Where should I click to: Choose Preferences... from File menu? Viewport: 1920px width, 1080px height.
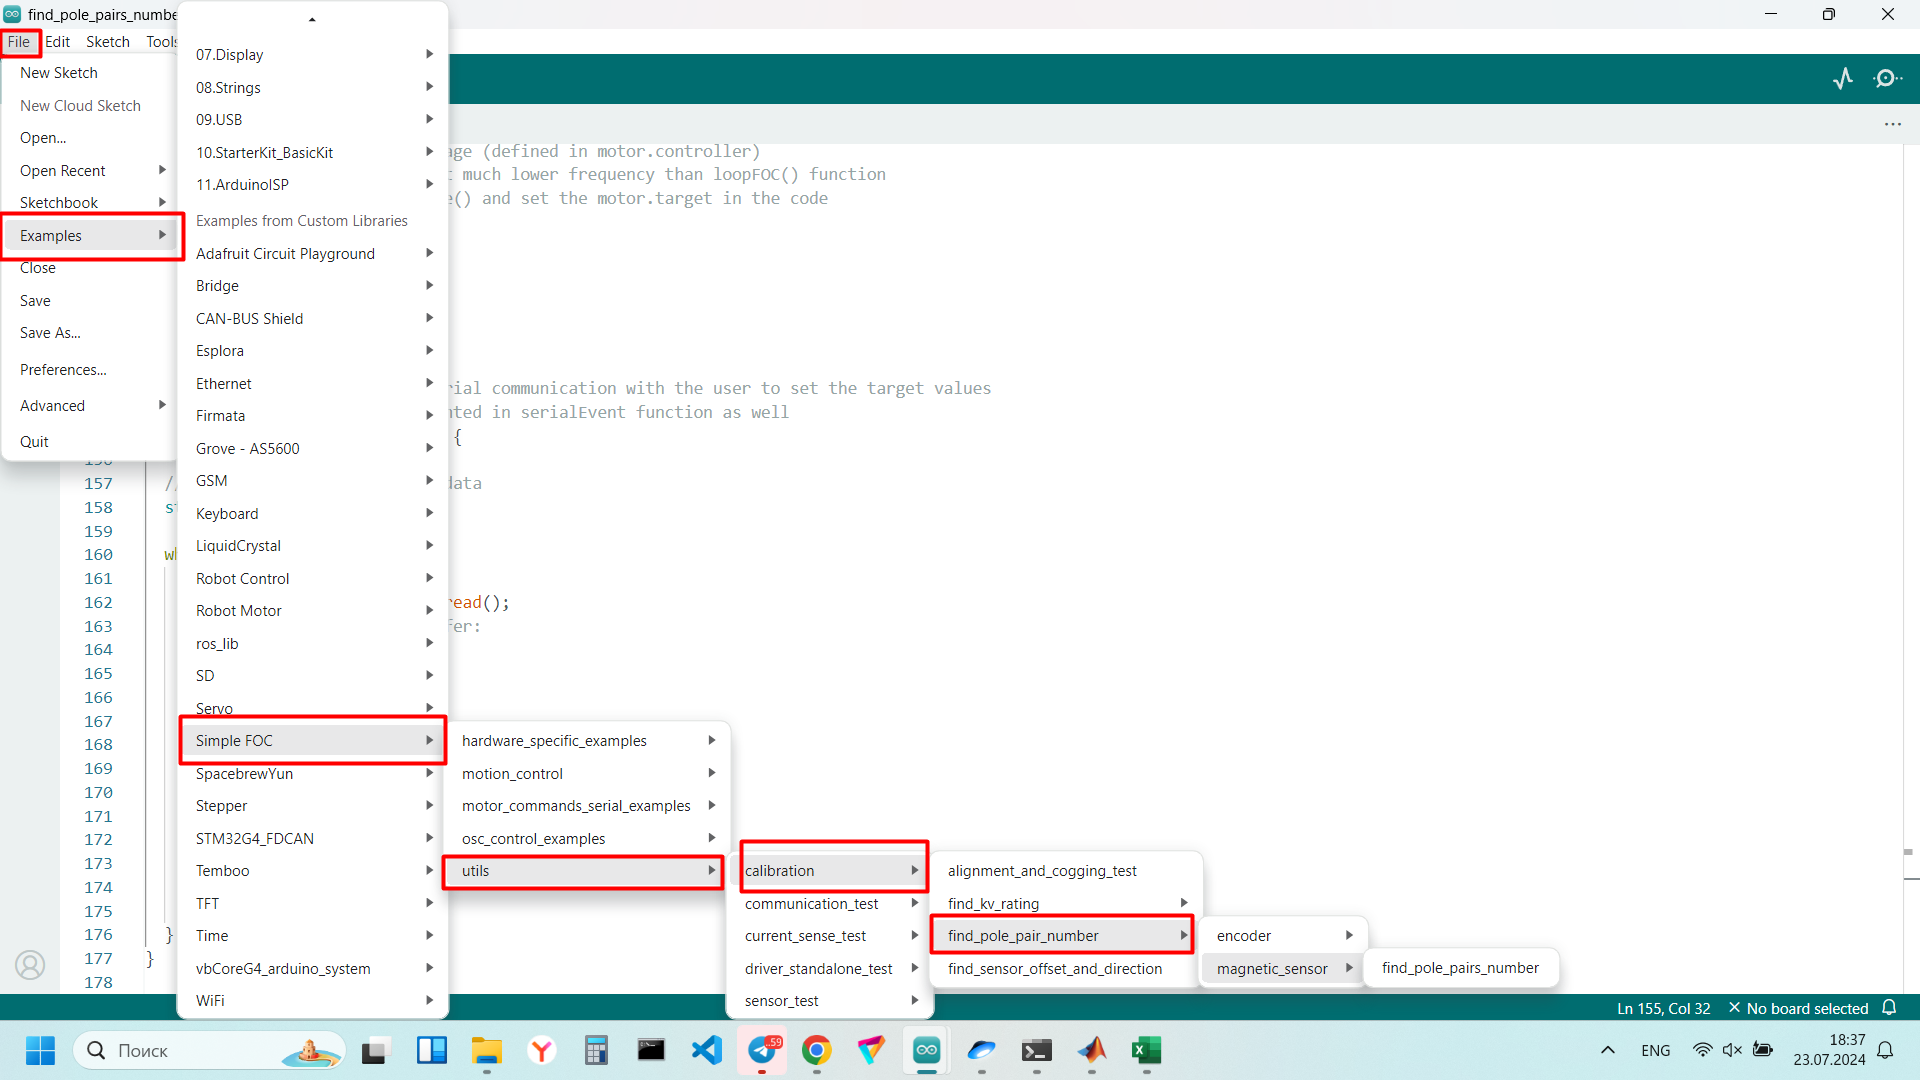[63, 370]
